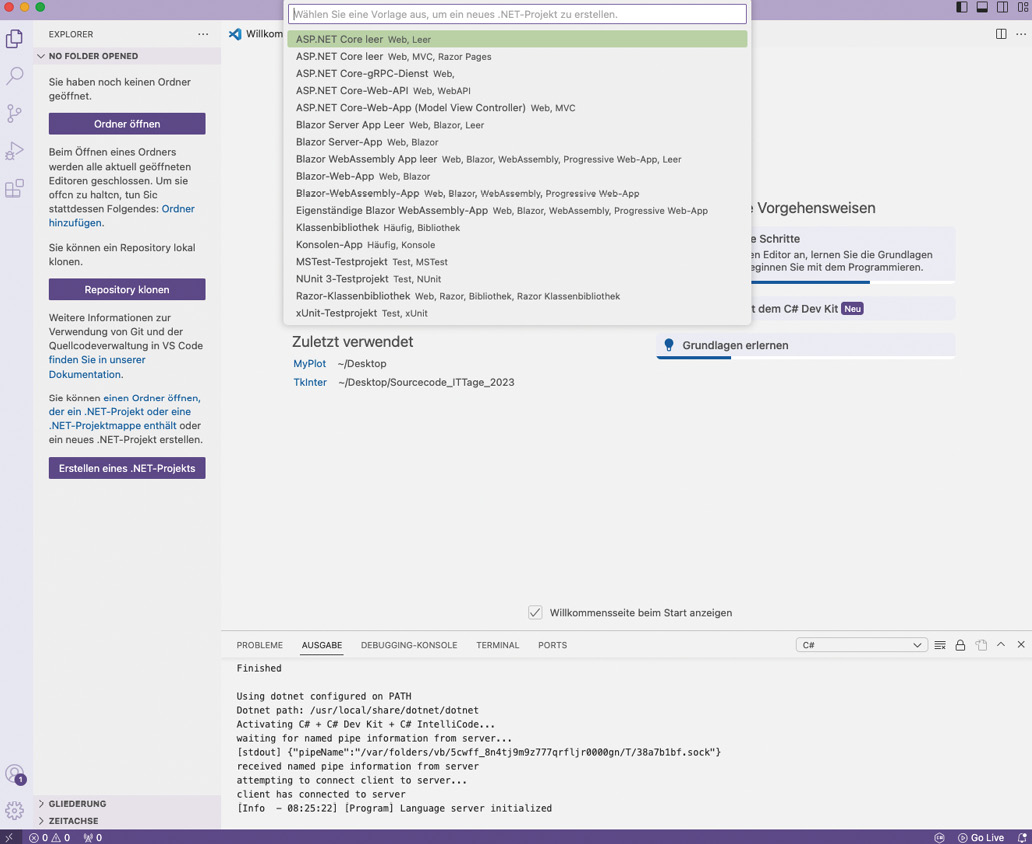
Task: Open Grundlagen erlernen walkthrough
Action: coord(806,345)
